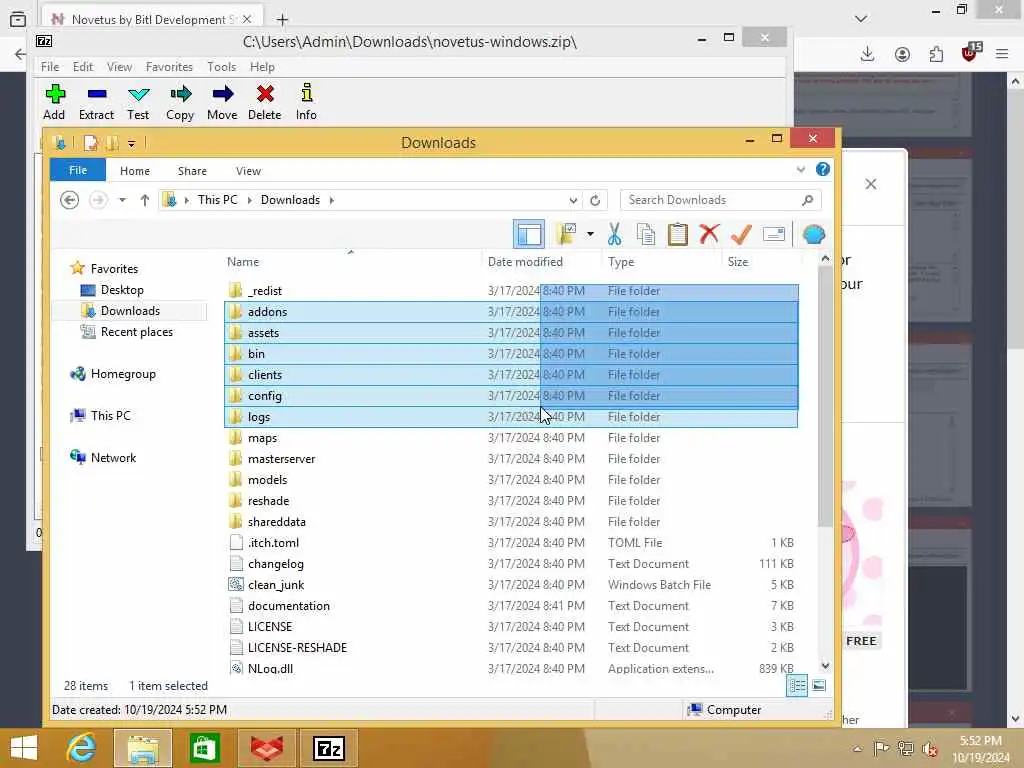Select Desktop in Favorites

pos(121,290)
